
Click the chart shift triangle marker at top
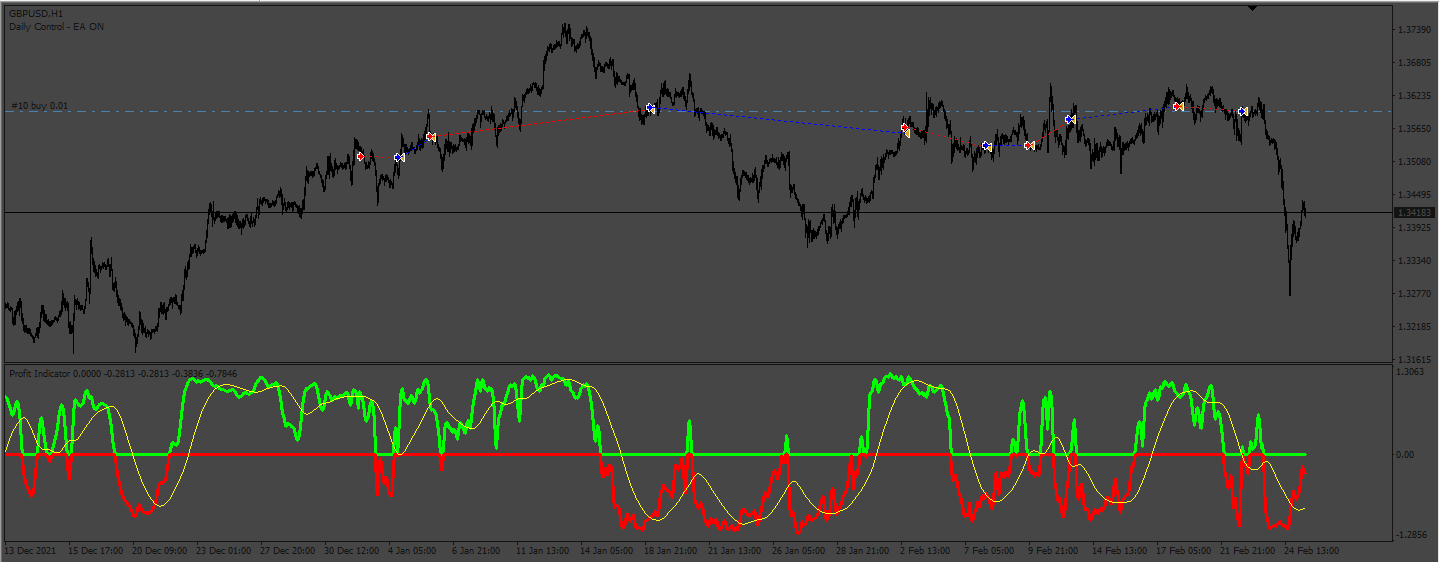pos(1253,8)
